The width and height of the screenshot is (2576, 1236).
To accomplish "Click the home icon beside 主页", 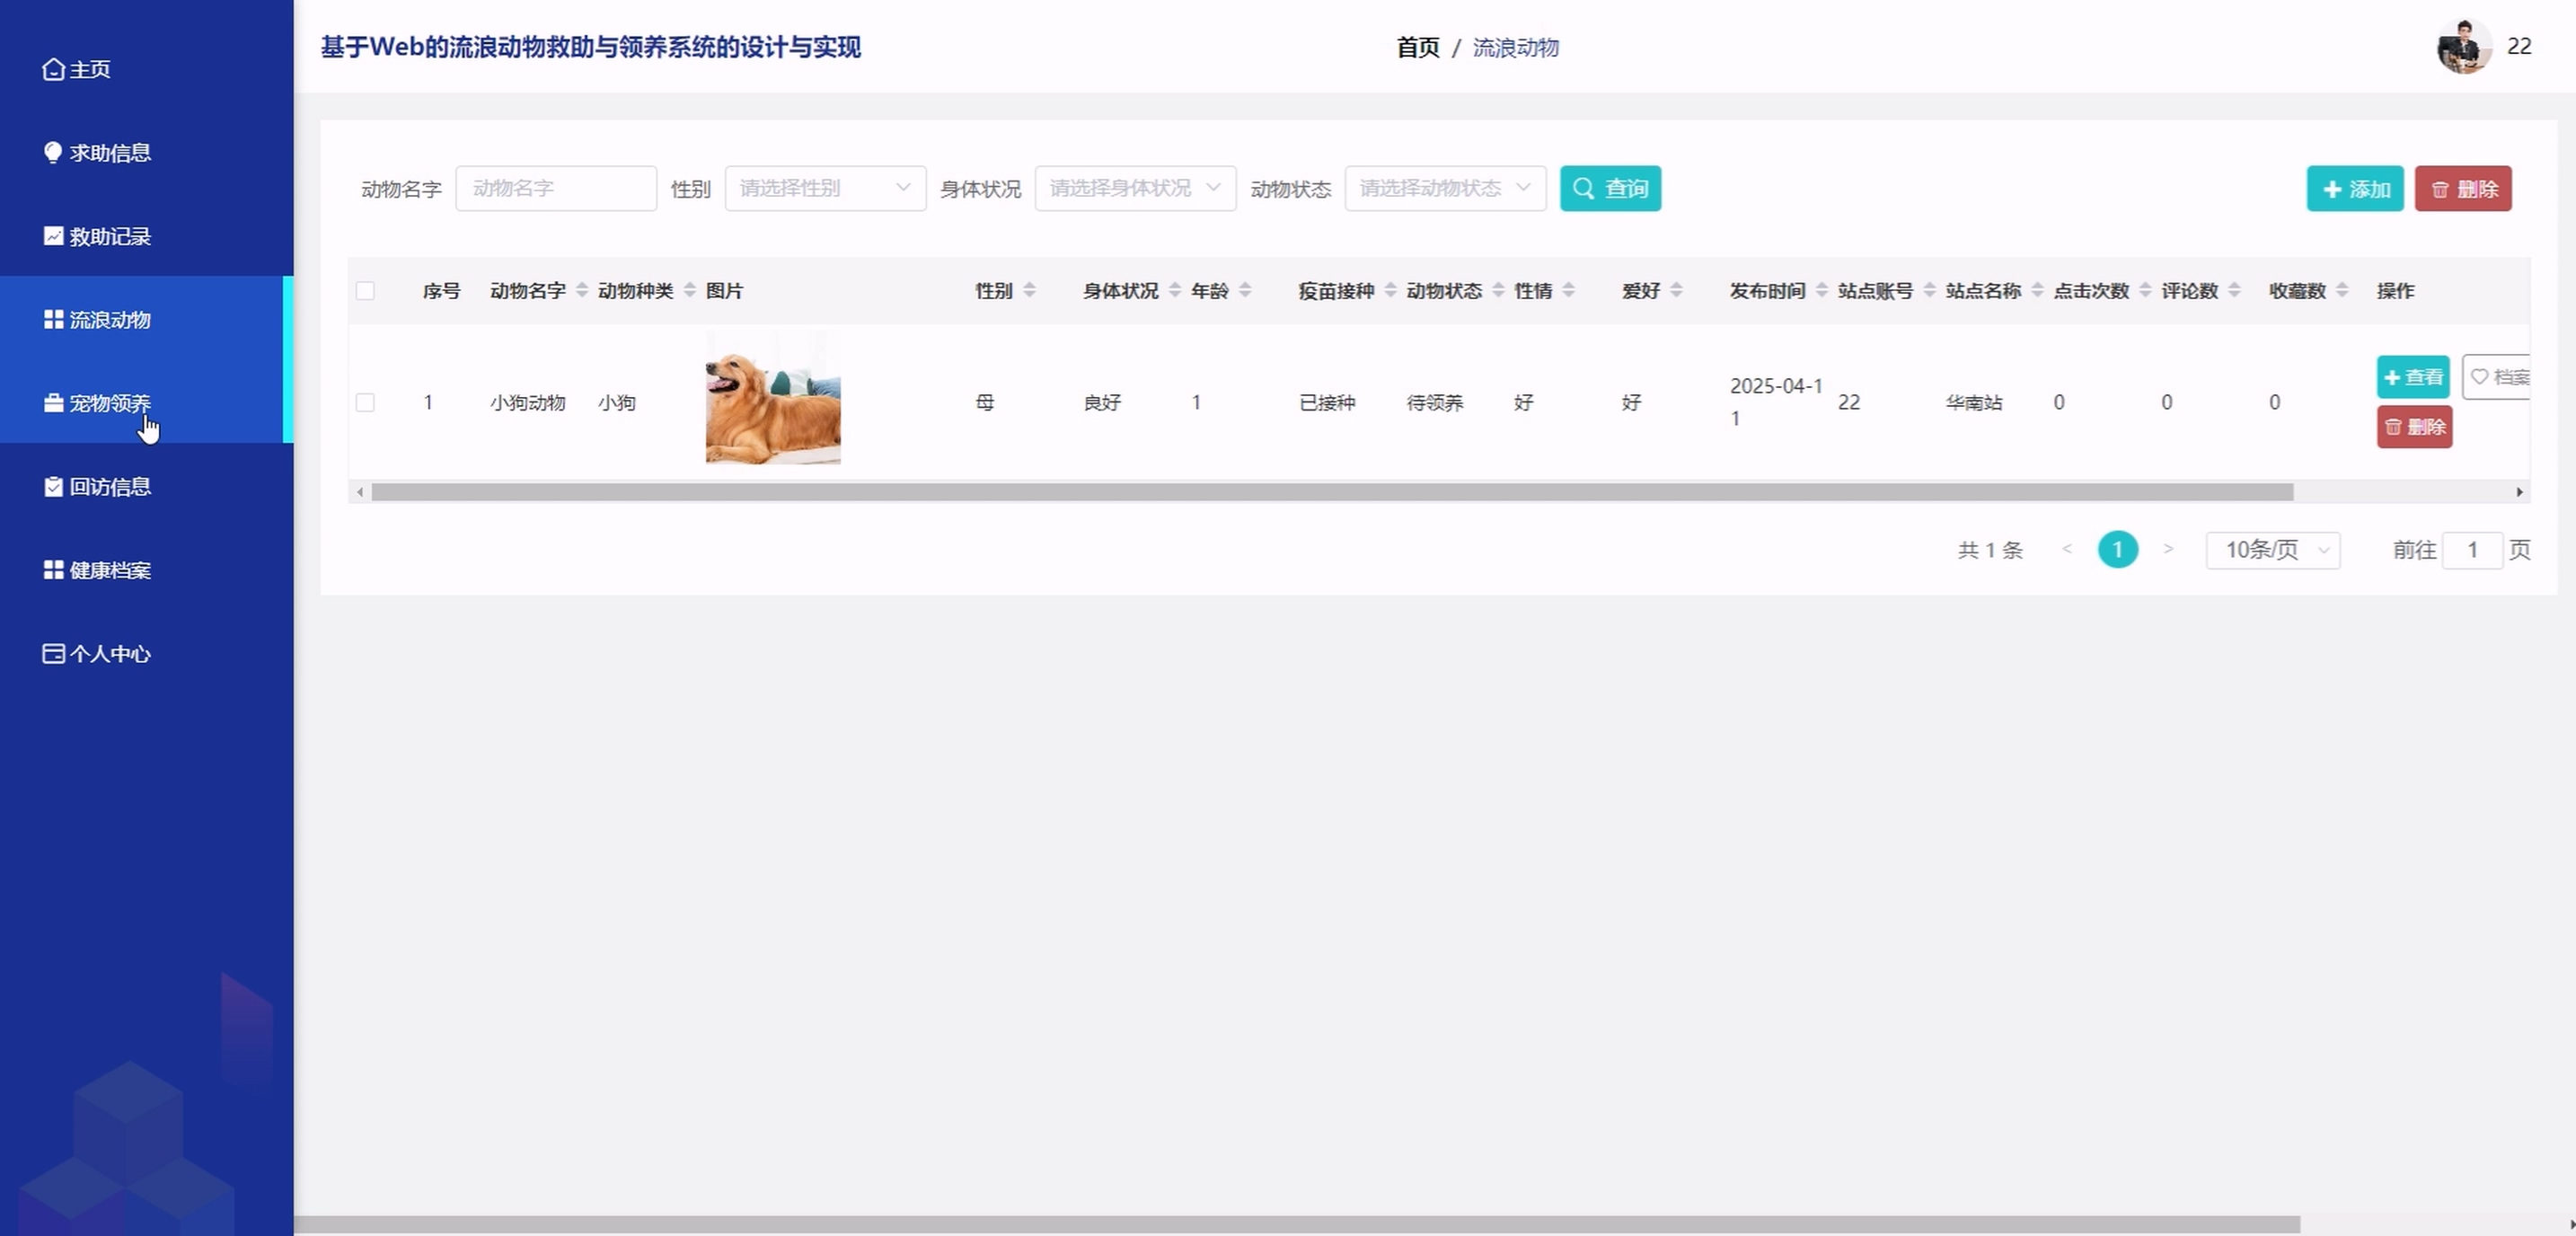I will pos(53,69).
